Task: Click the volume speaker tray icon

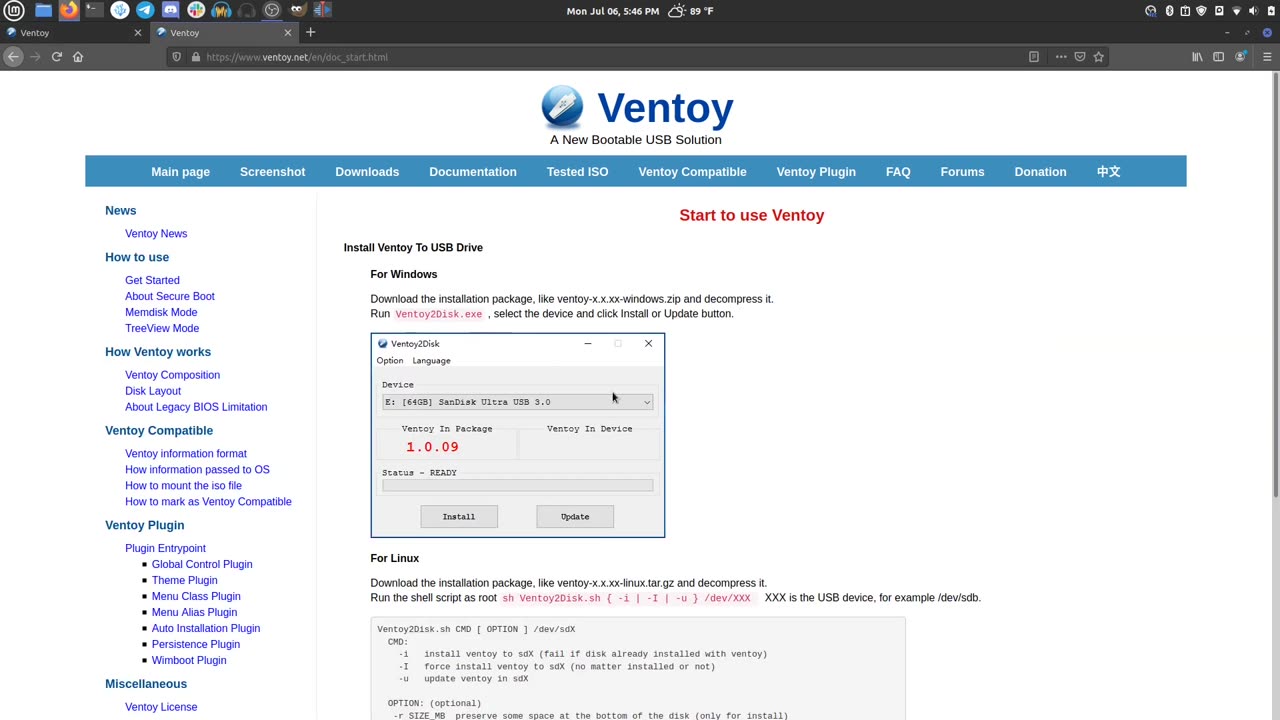Action: [x=1253, y=11]
